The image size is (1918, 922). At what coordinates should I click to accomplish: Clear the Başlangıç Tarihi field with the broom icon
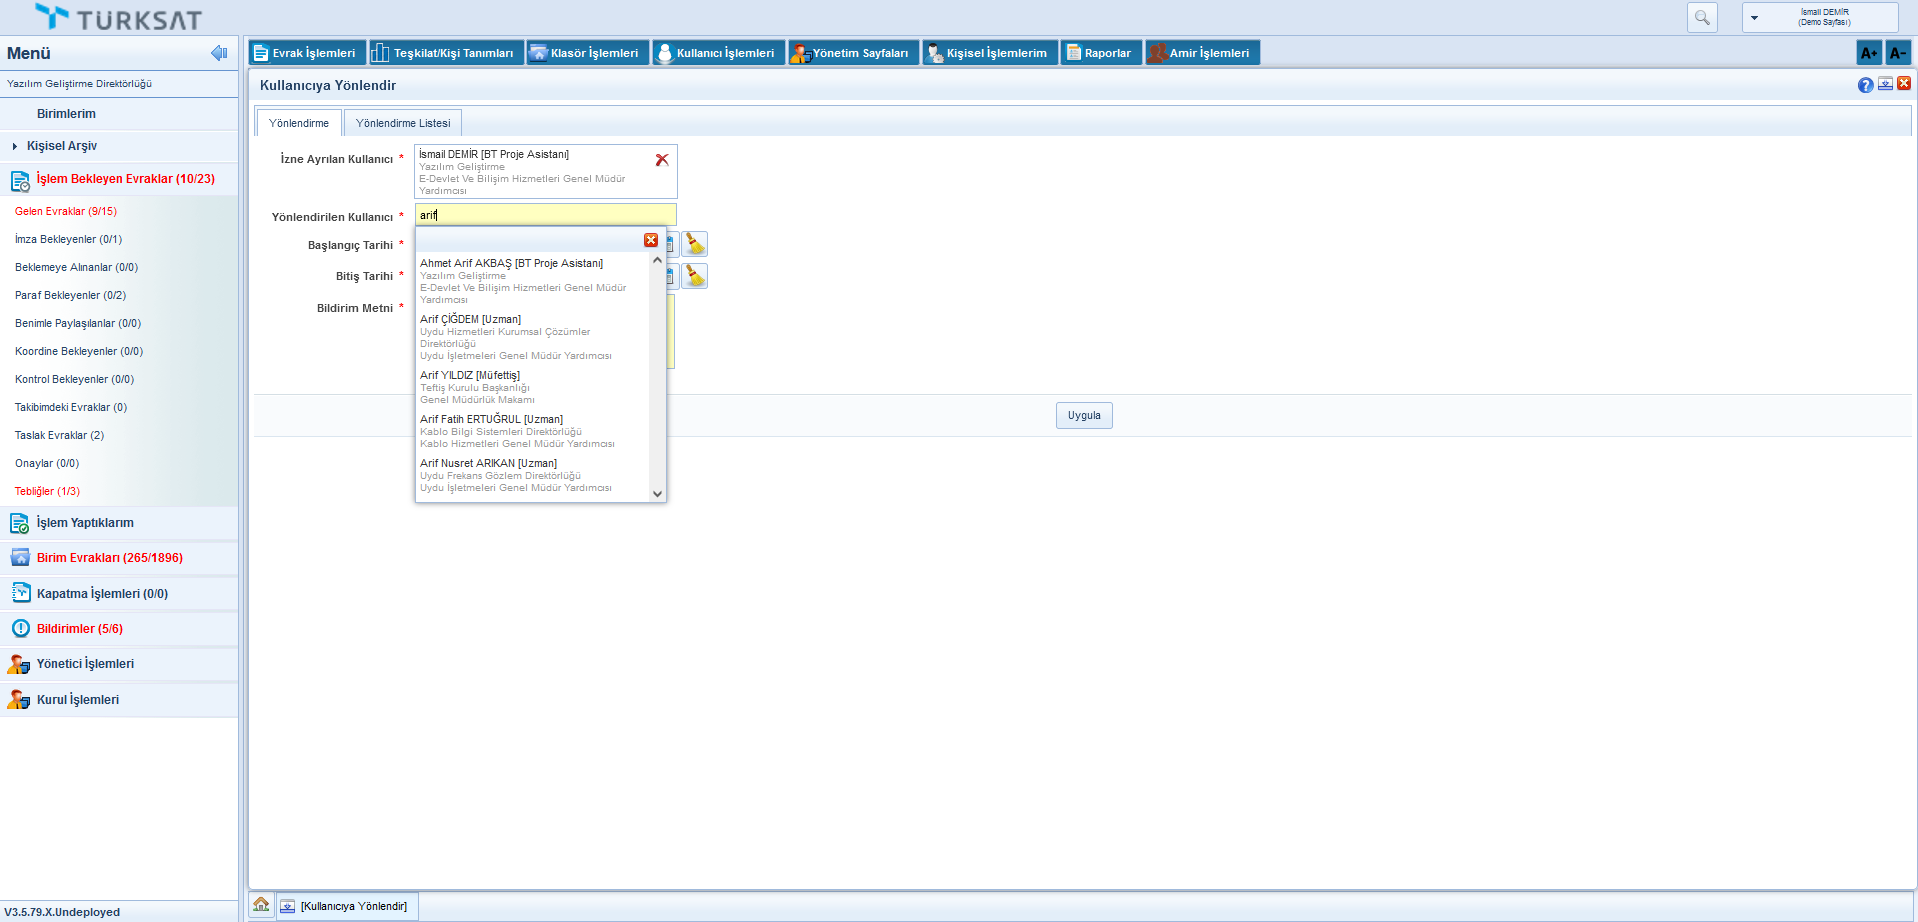click(x=695, y=244)
